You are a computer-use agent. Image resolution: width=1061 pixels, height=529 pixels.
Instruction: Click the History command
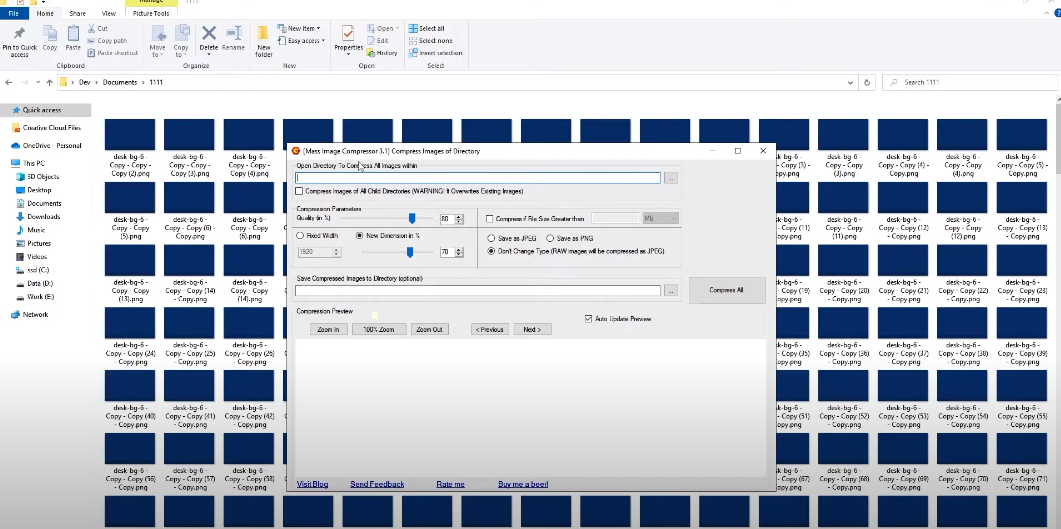coord(382,53)
